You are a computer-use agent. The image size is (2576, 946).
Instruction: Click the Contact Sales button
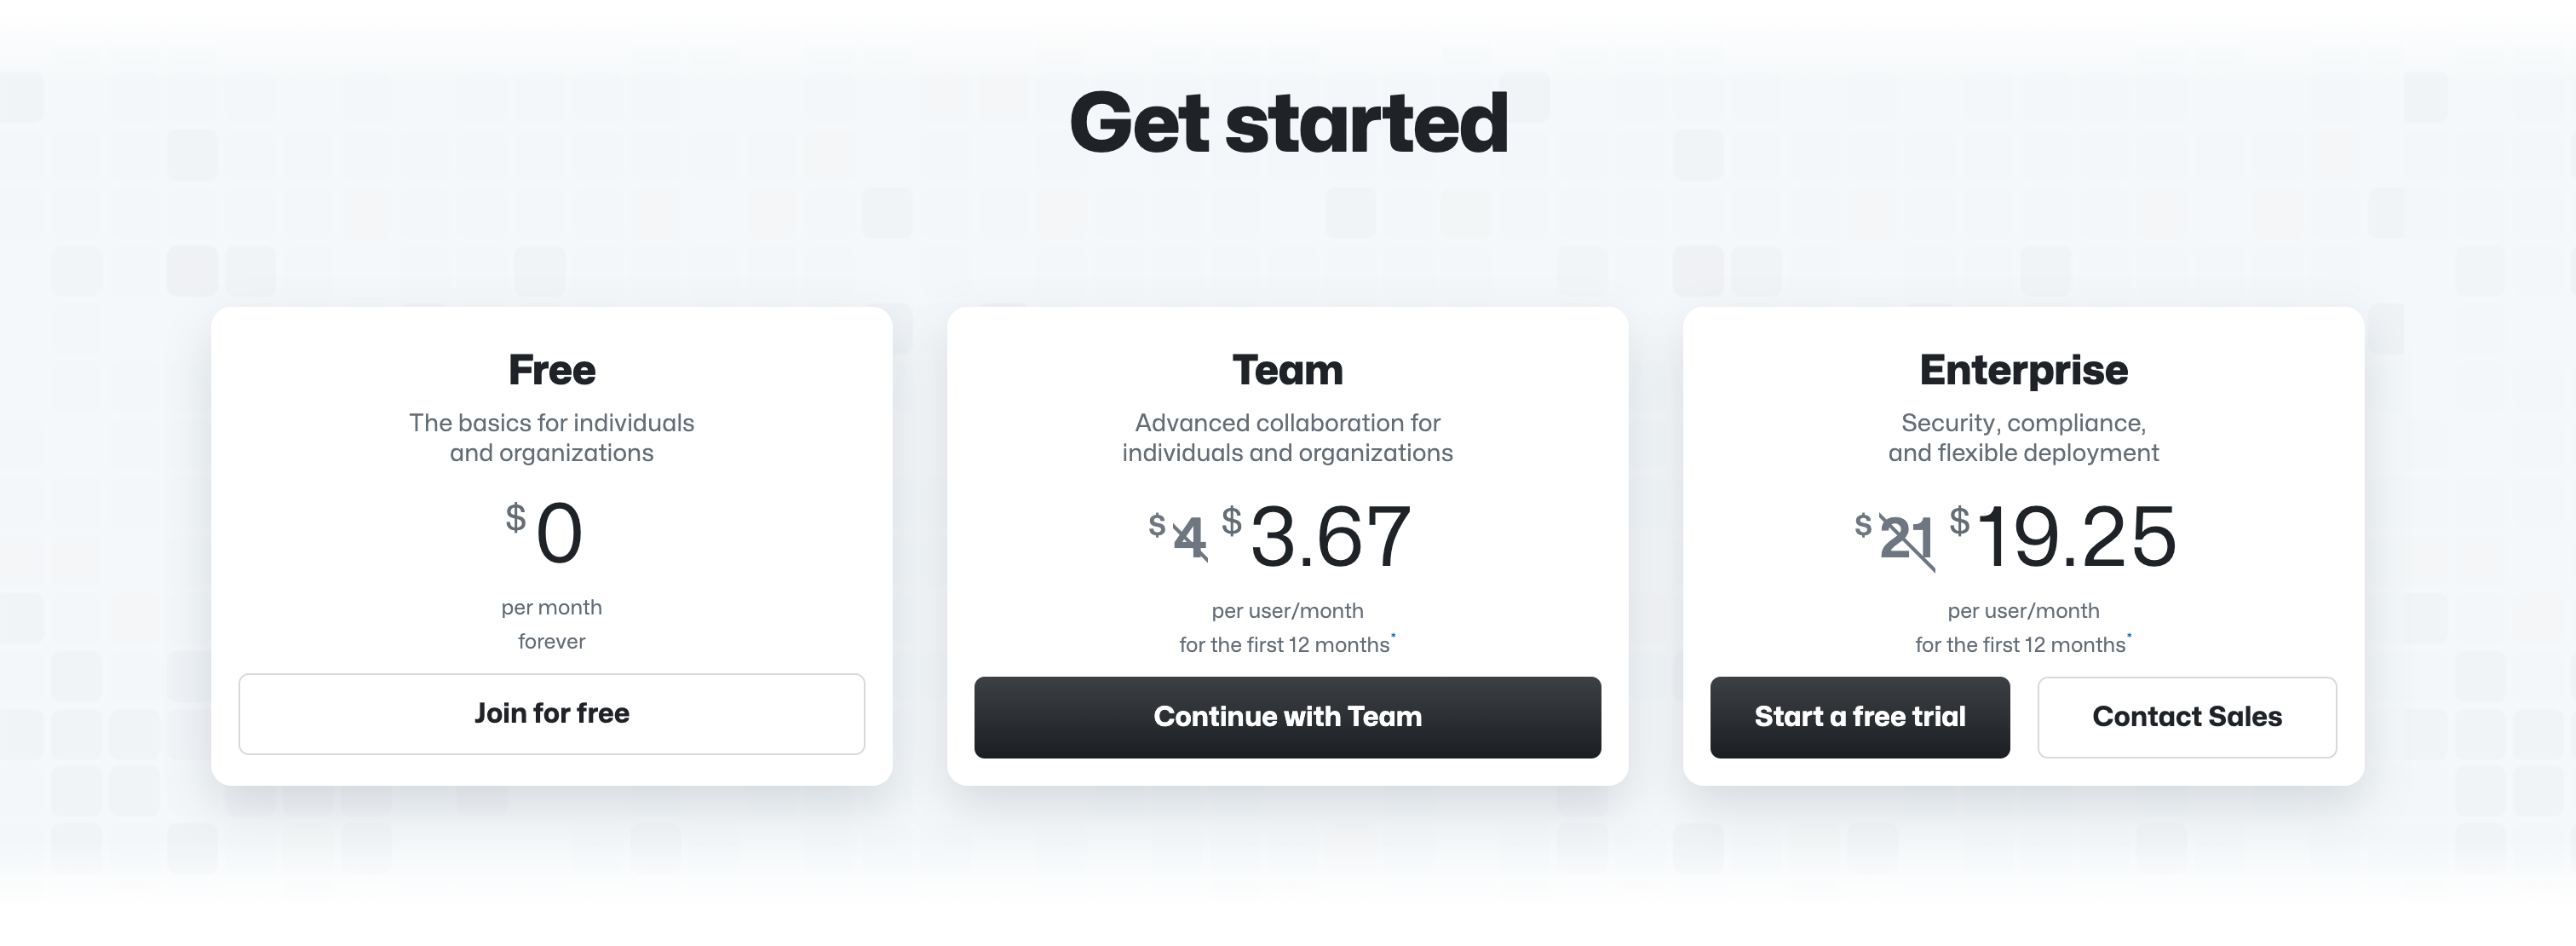(x=2186, y=717)
